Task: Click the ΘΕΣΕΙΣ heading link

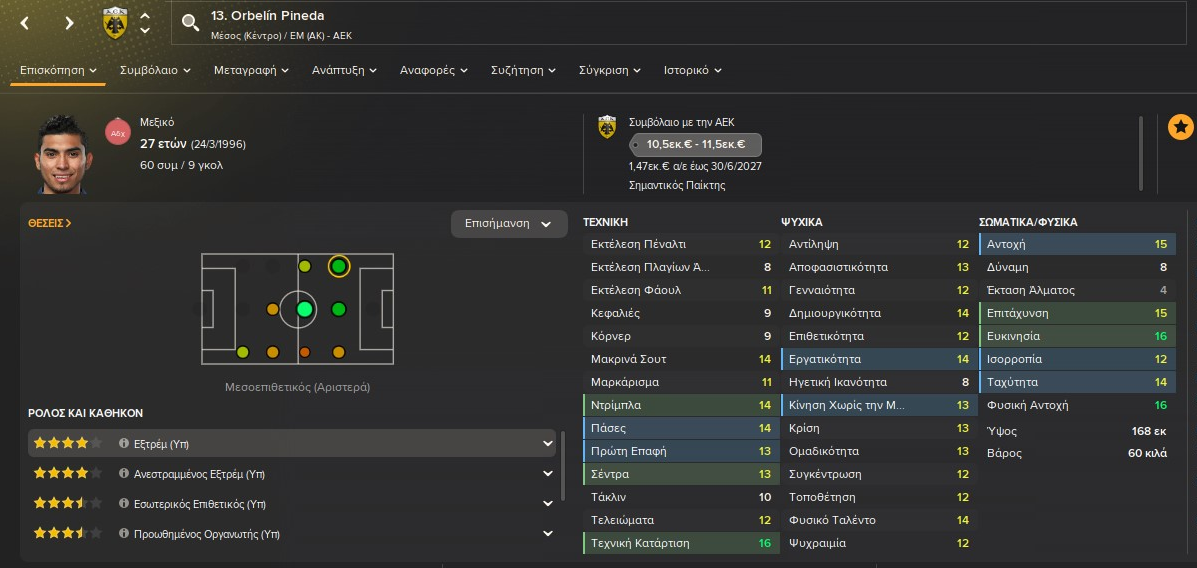Action: [50, 224]
